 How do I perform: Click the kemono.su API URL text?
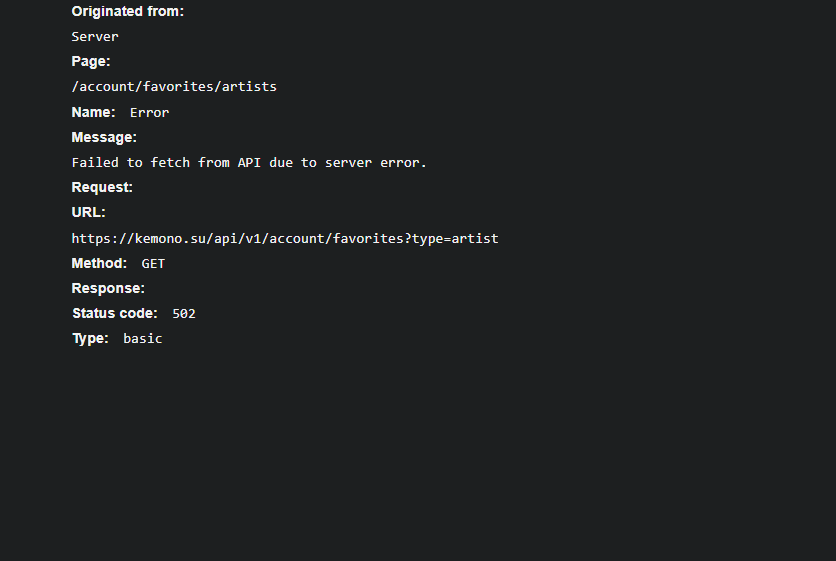(285, 238)
